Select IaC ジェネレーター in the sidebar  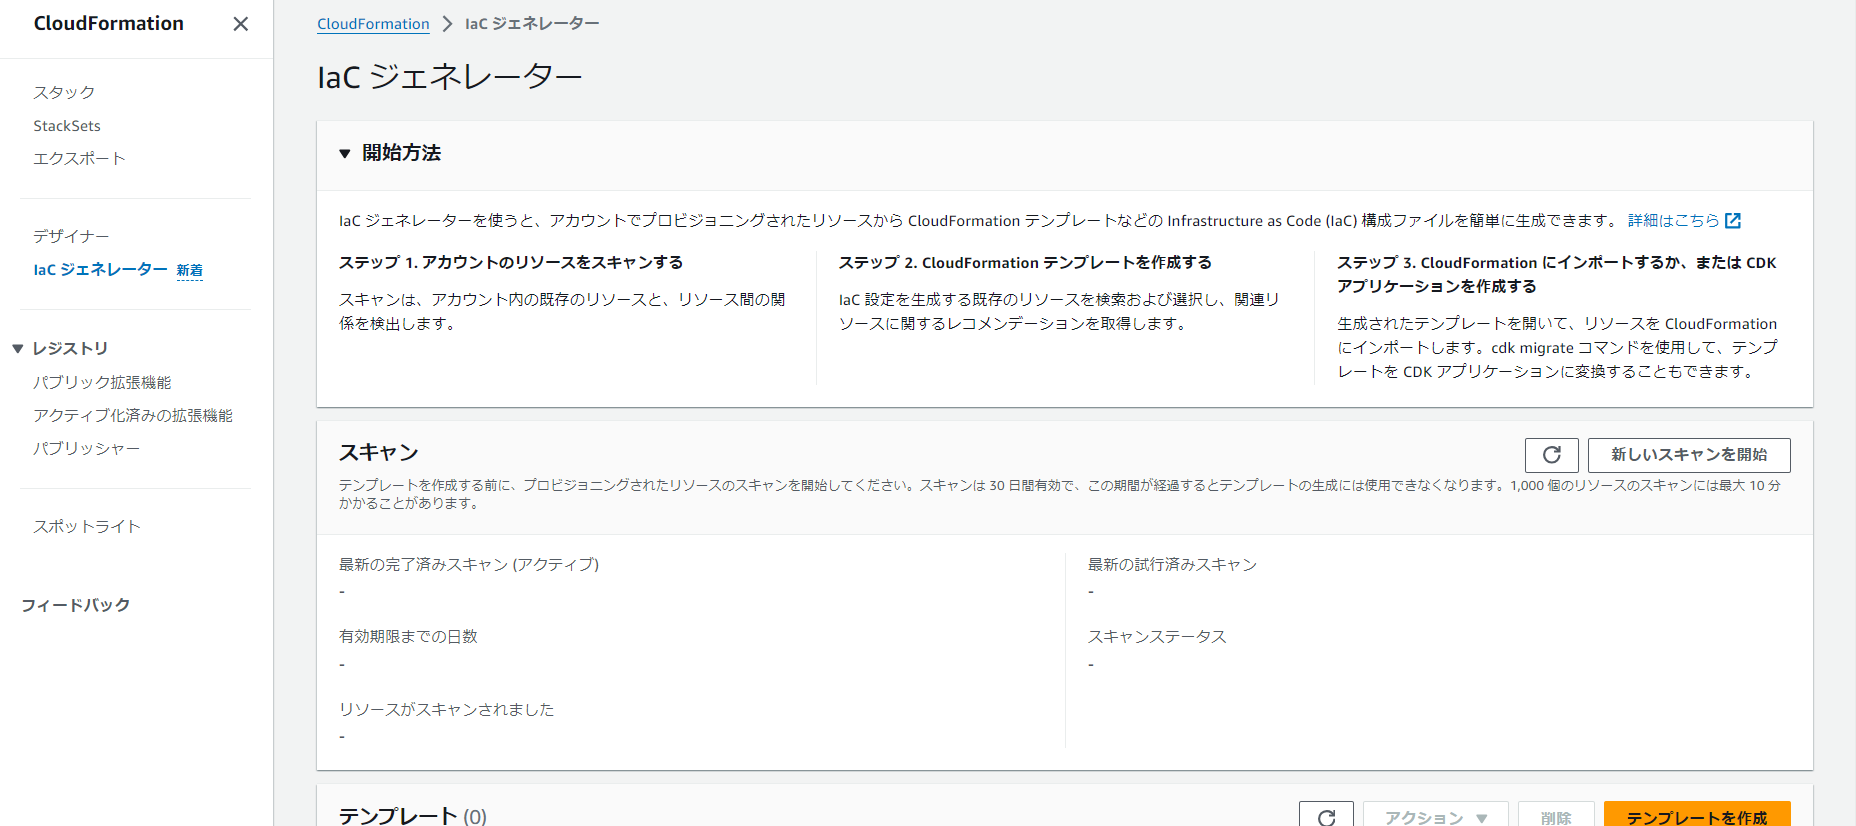(100, 270)
